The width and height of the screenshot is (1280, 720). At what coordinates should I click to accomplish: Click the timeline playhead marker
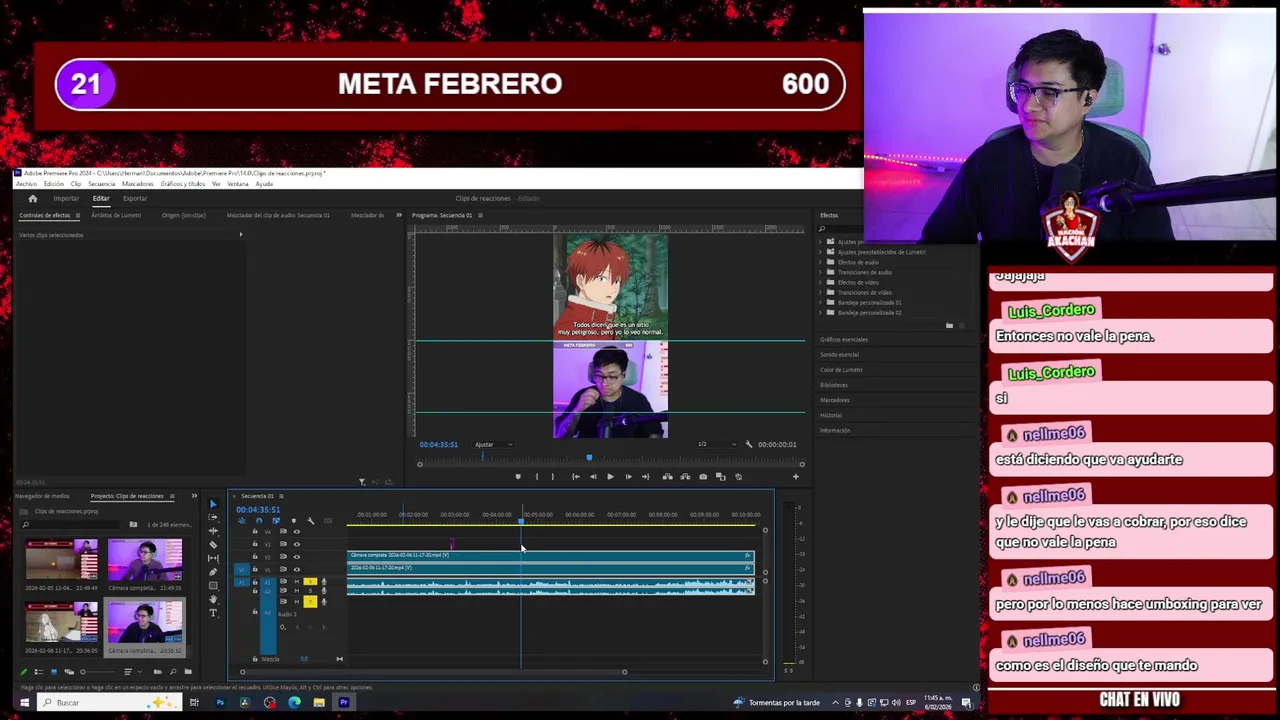coord(521,521)
